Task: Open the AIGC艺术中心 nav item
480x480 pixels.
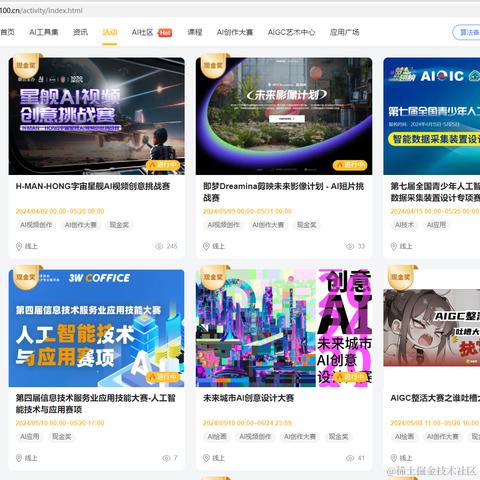Action: click(x=291, y=32)
